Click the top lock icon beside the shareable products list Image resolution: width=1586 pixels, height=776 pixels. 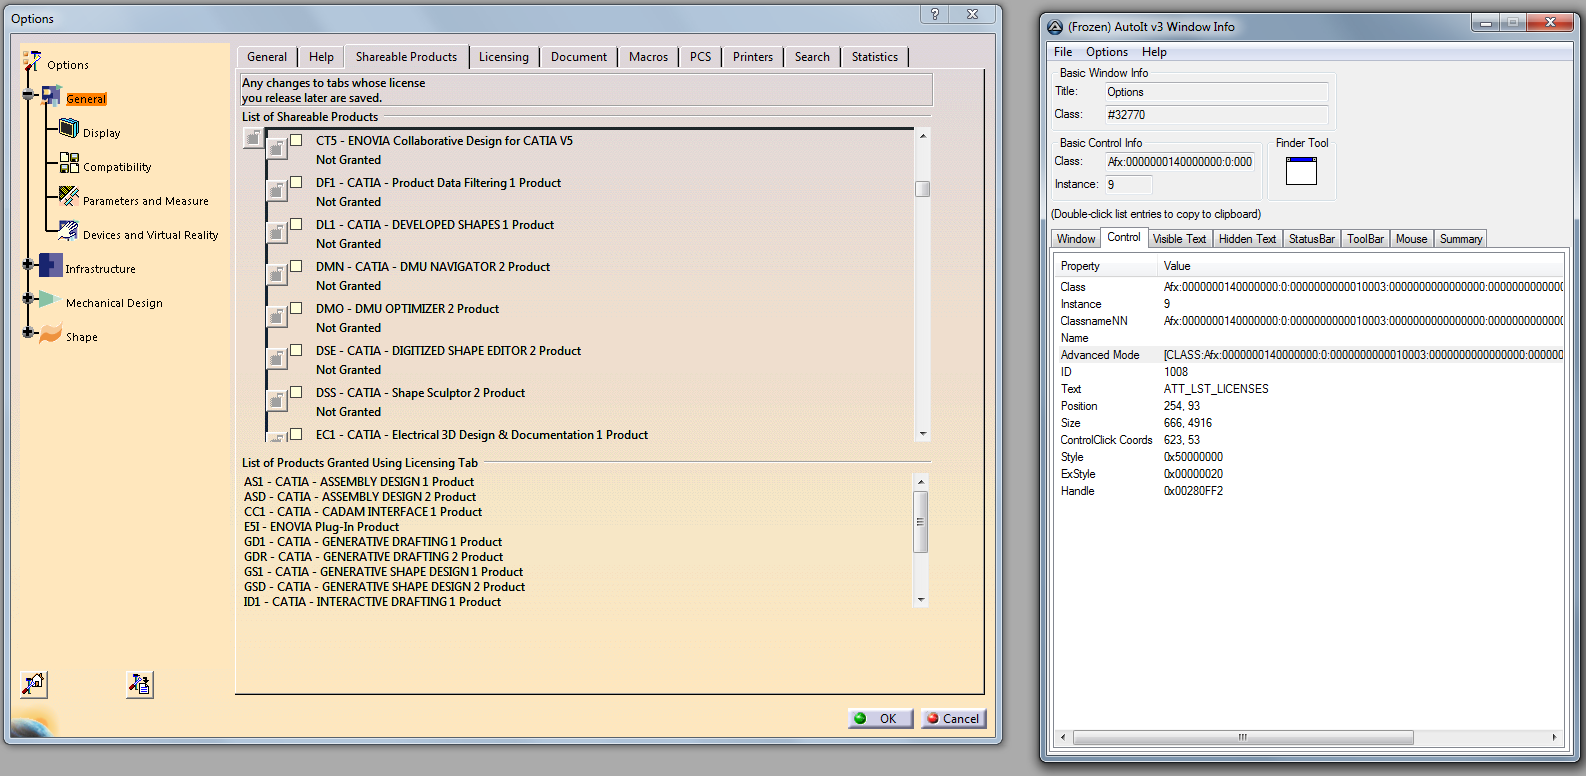(253, 138)
